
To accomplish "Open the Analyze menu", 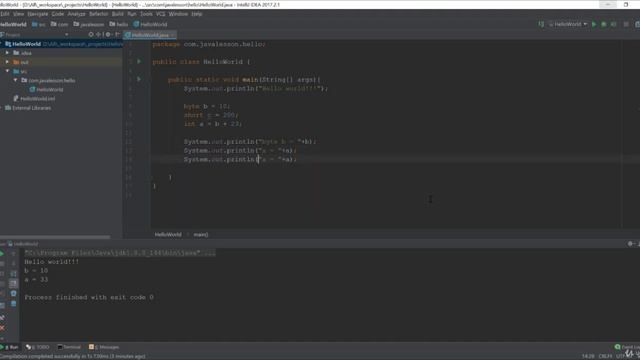I will tap(76, 14).
